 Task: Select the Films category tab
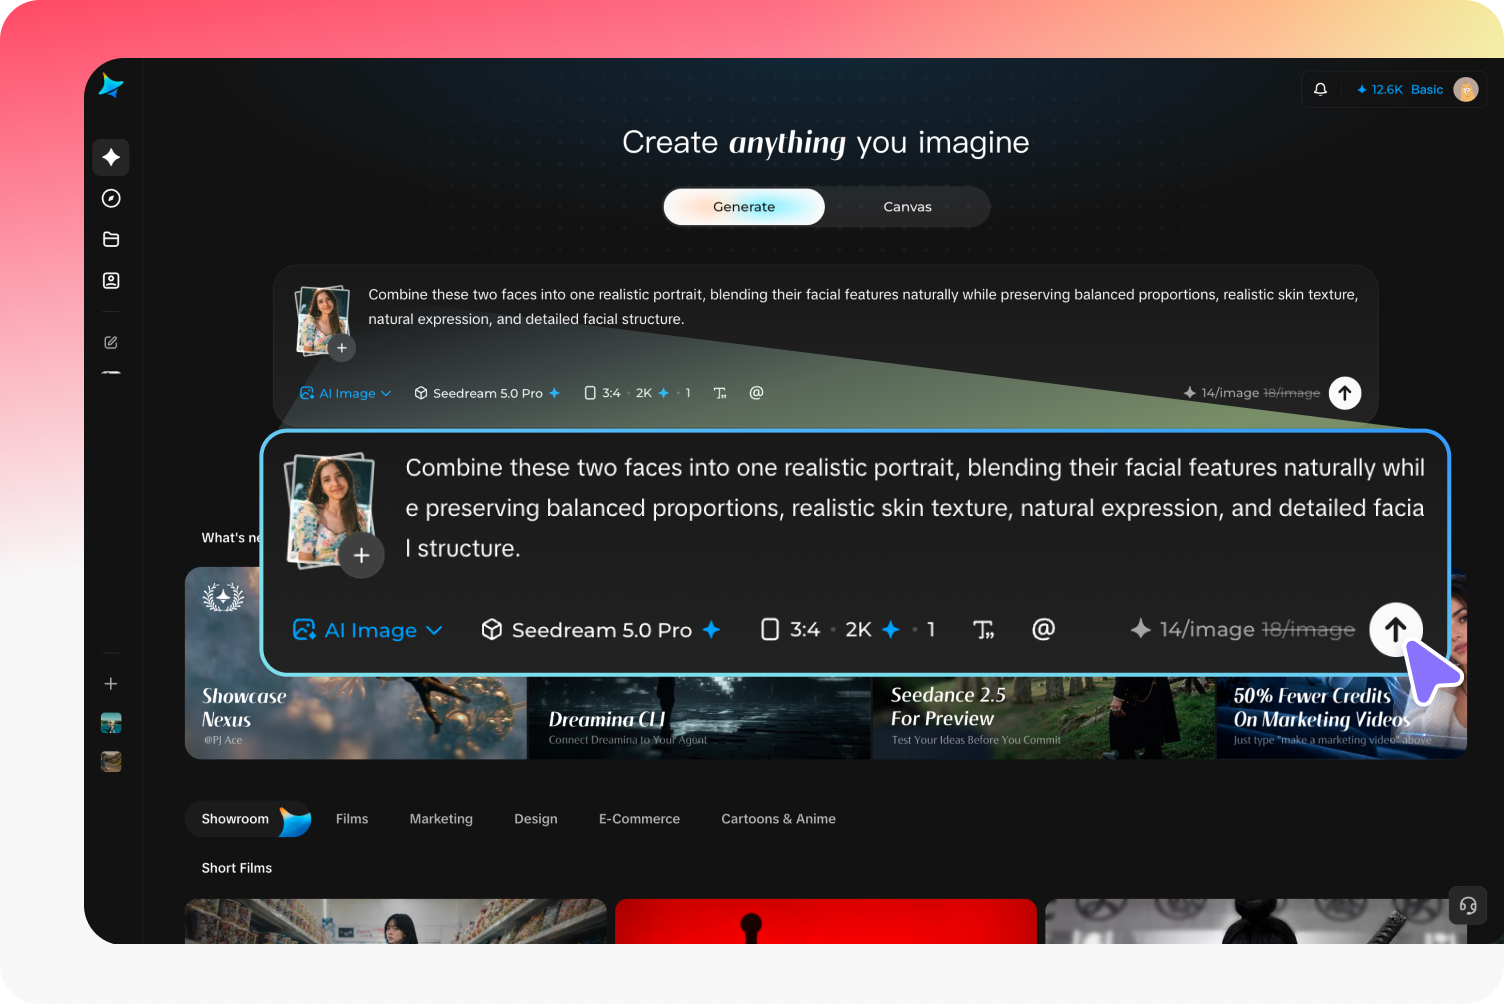(352, 819)
